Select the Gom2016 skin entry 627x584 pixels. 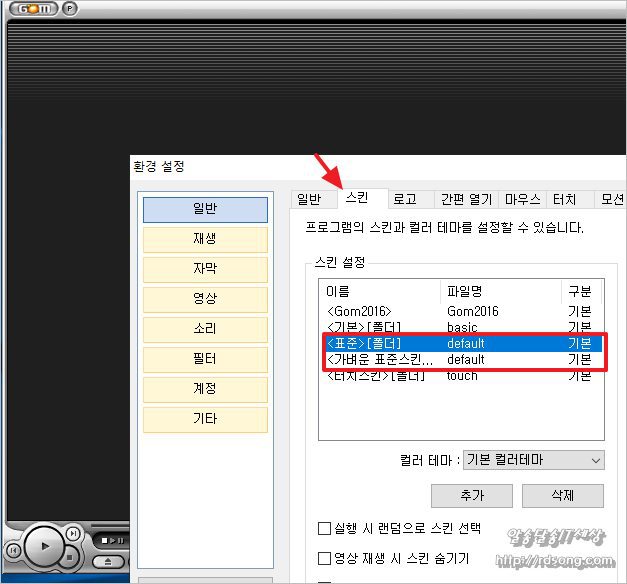tap(360, 312)
